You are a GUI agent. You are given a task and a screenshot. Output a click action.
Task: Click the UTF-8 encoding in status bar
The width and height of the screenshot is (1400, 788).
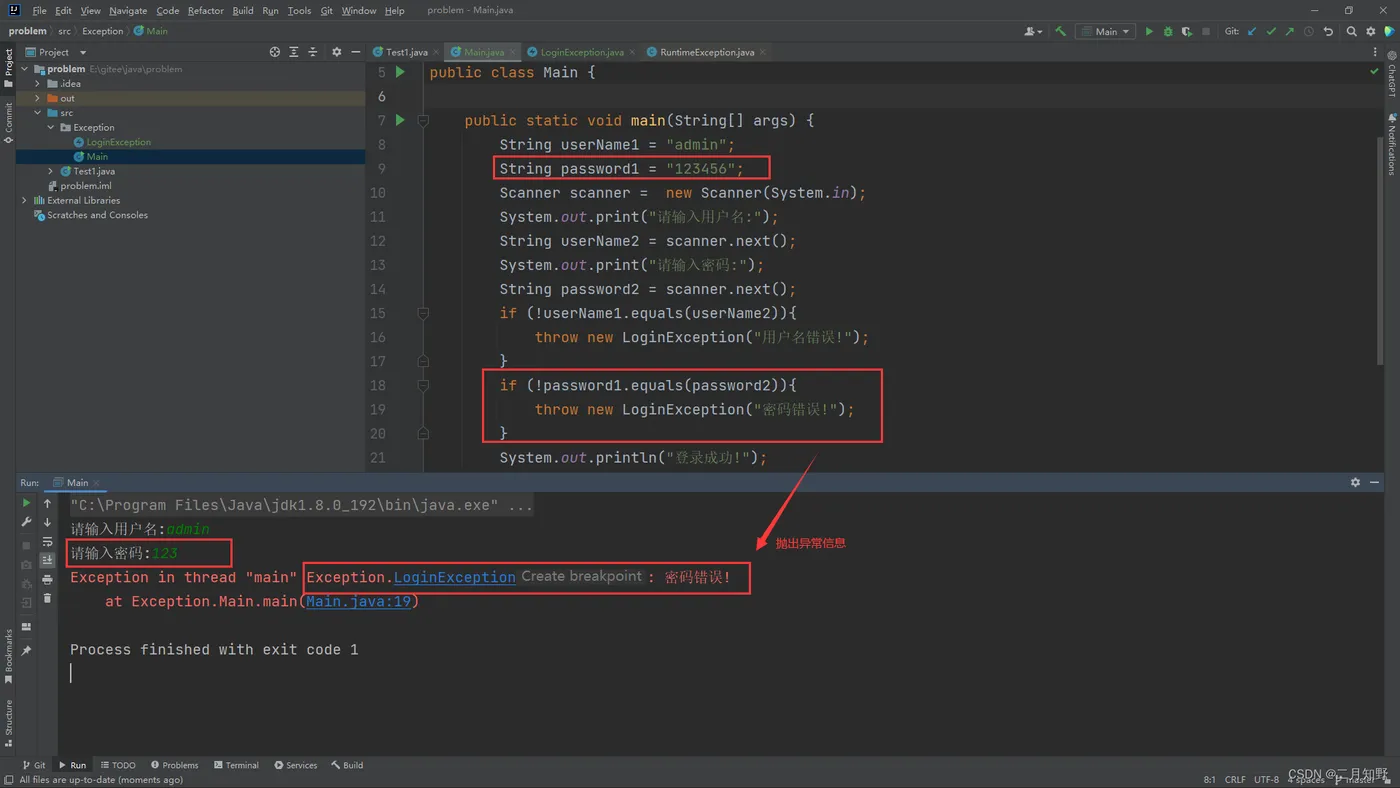[x=1266, y=779]
